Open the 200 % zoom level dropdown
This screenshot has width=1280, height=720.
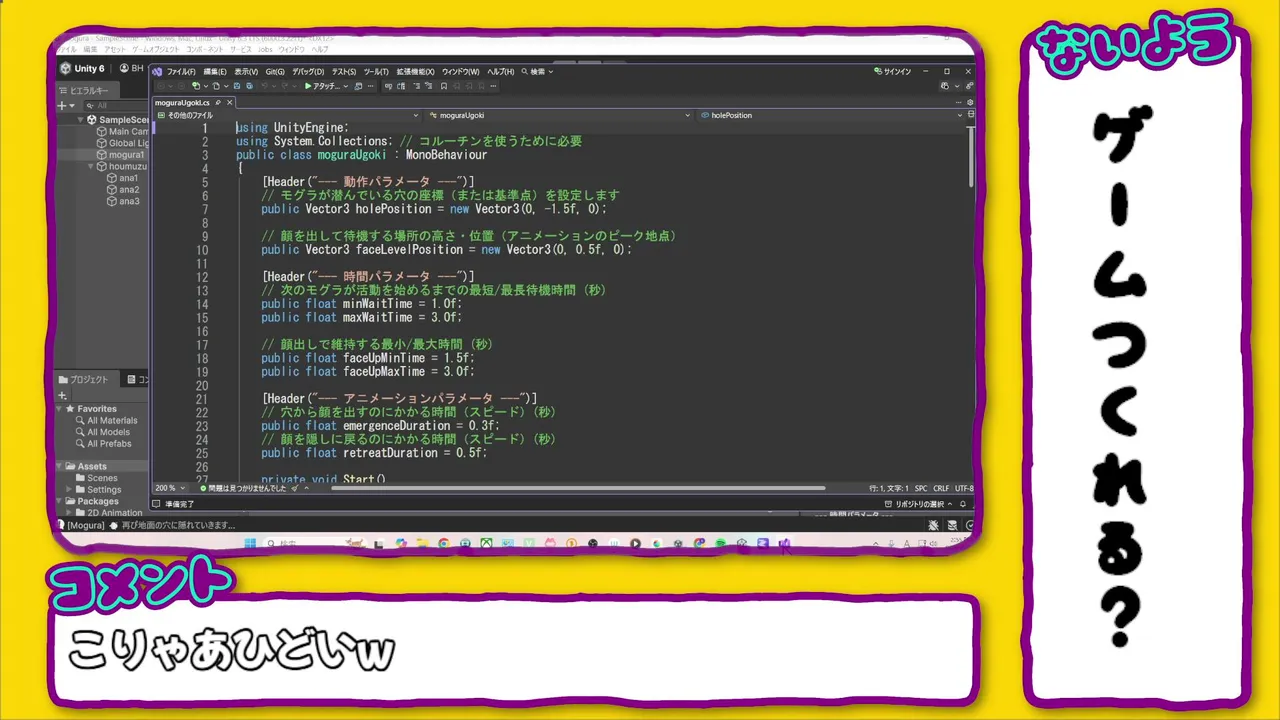pyautogui.click(x=169, y=488)
